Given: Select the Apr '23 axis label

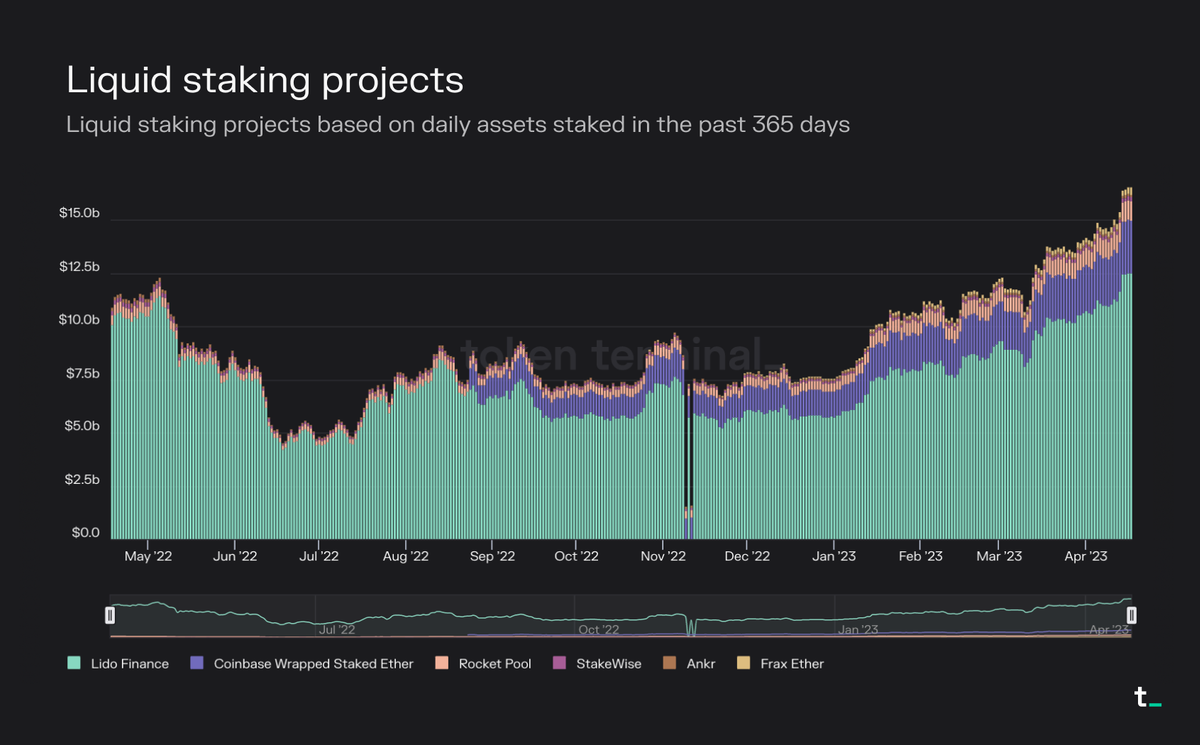Looking at the screenshot, I should click(x=1086, y=556).
